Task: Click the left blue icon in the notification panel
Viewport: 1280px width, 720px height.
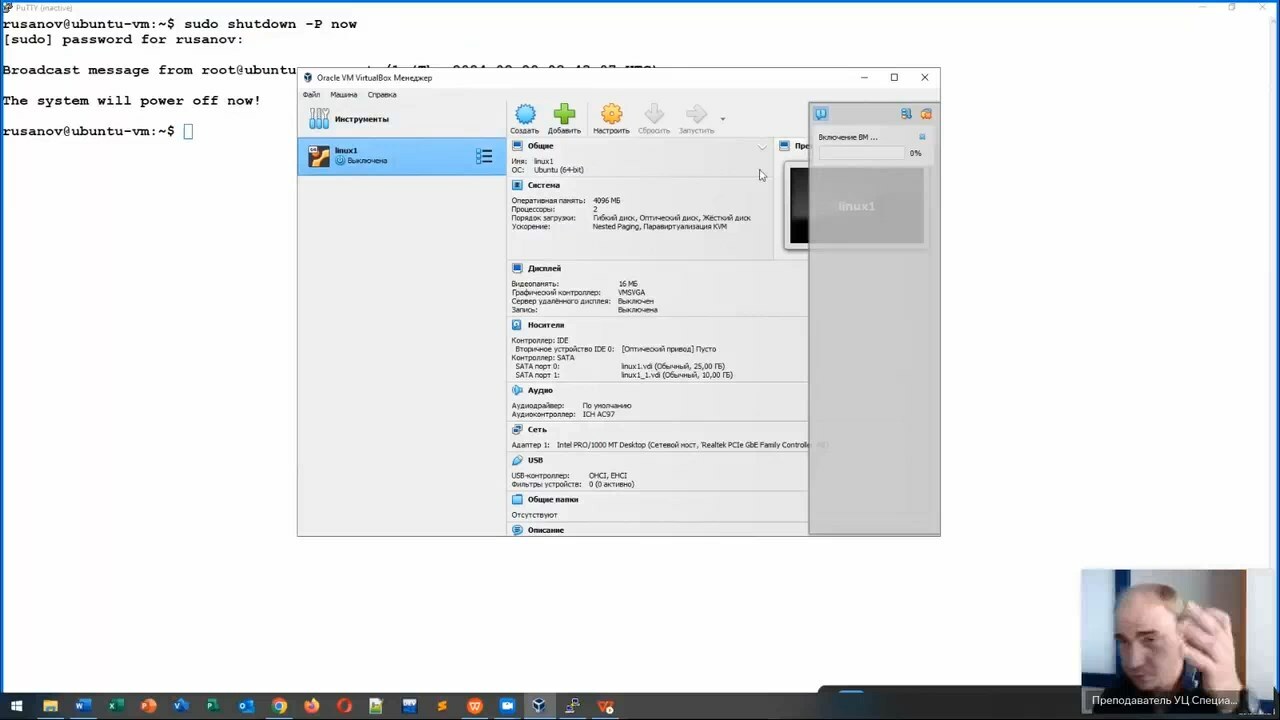Action: (821, 114)
